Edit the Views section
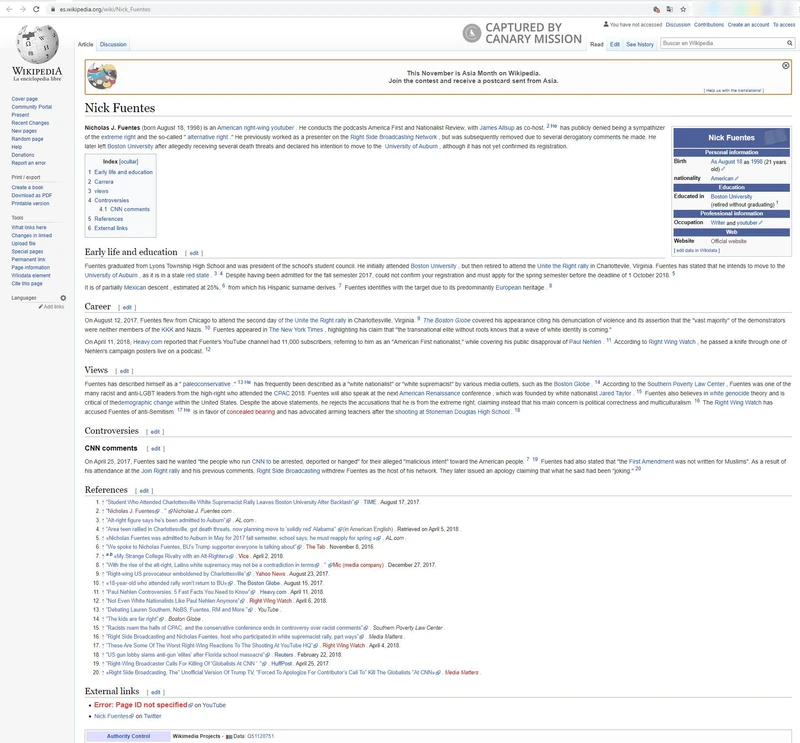The image size is (800, 743). 124,371
